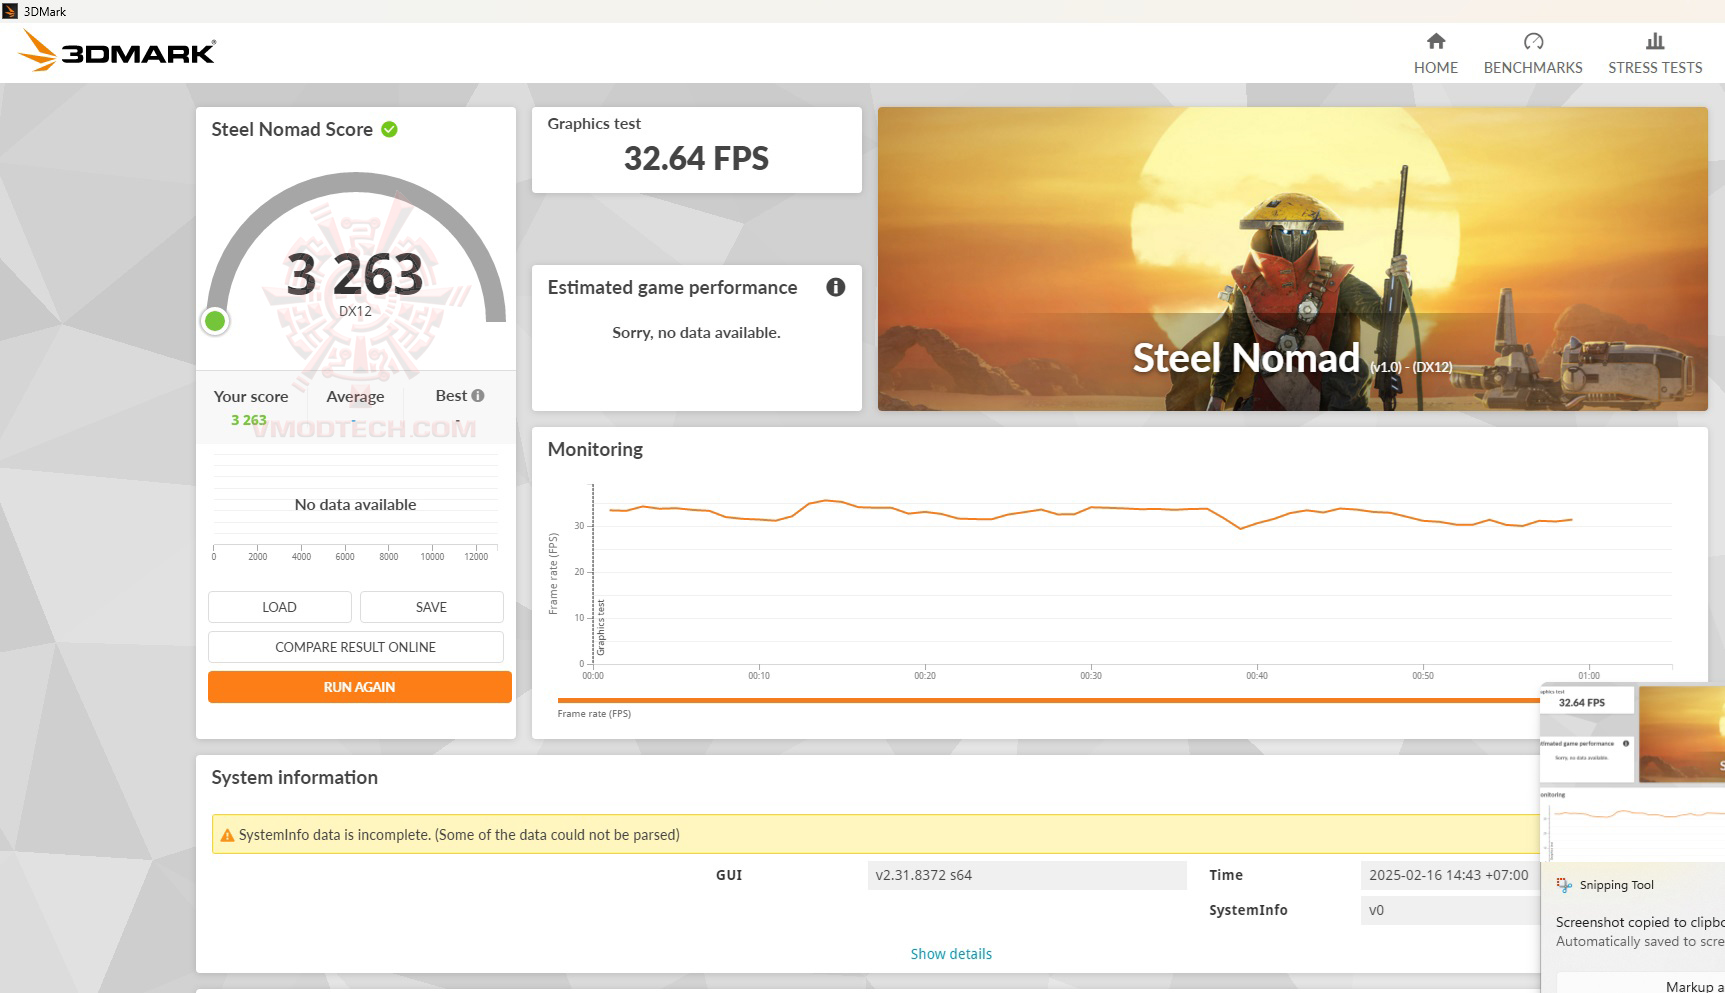Click the Snipping Tool icon in the notification
Screen dimensions: 1725x993
click(x=1564, y=885)
